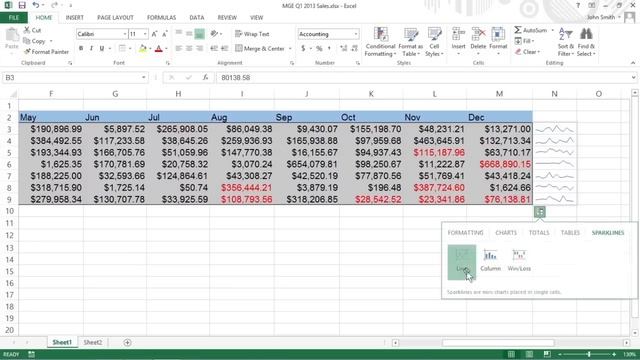Switch to the DATA tab
Screen dimensions: 640x360
click(197, 18)
